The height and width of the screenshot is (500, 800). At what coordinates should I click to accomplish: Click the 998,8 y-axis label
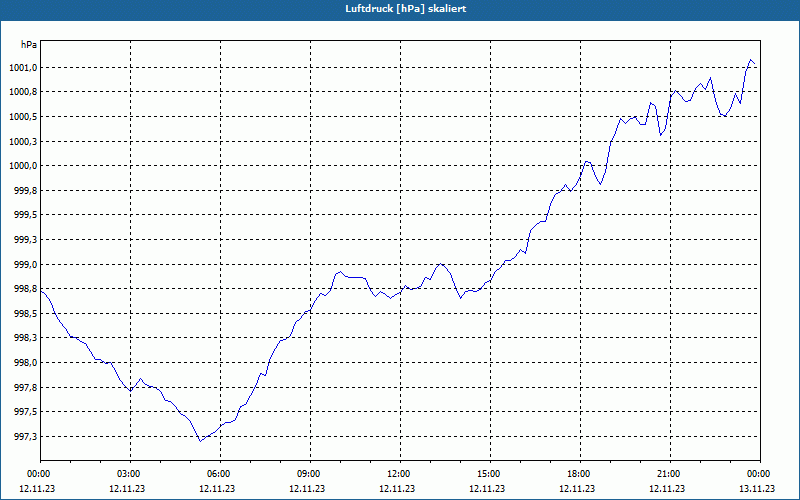(x=26, y=289)
